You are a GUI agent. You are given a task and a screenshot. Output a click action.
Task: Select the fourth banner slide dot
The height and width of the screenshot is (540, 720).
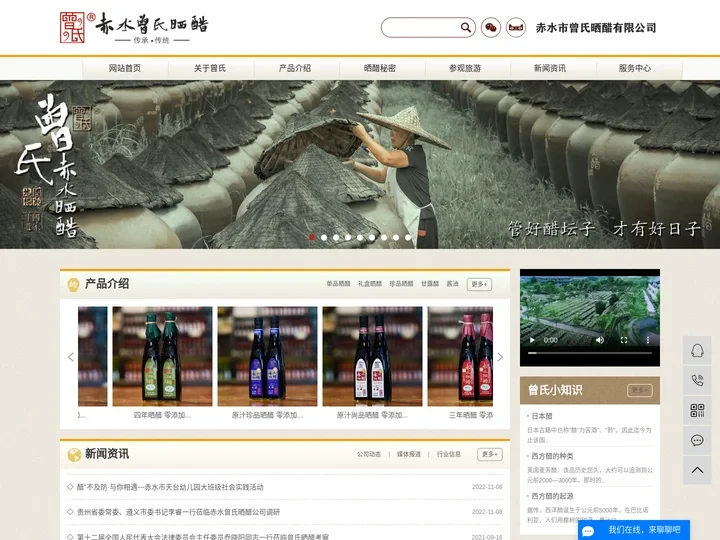348,237
